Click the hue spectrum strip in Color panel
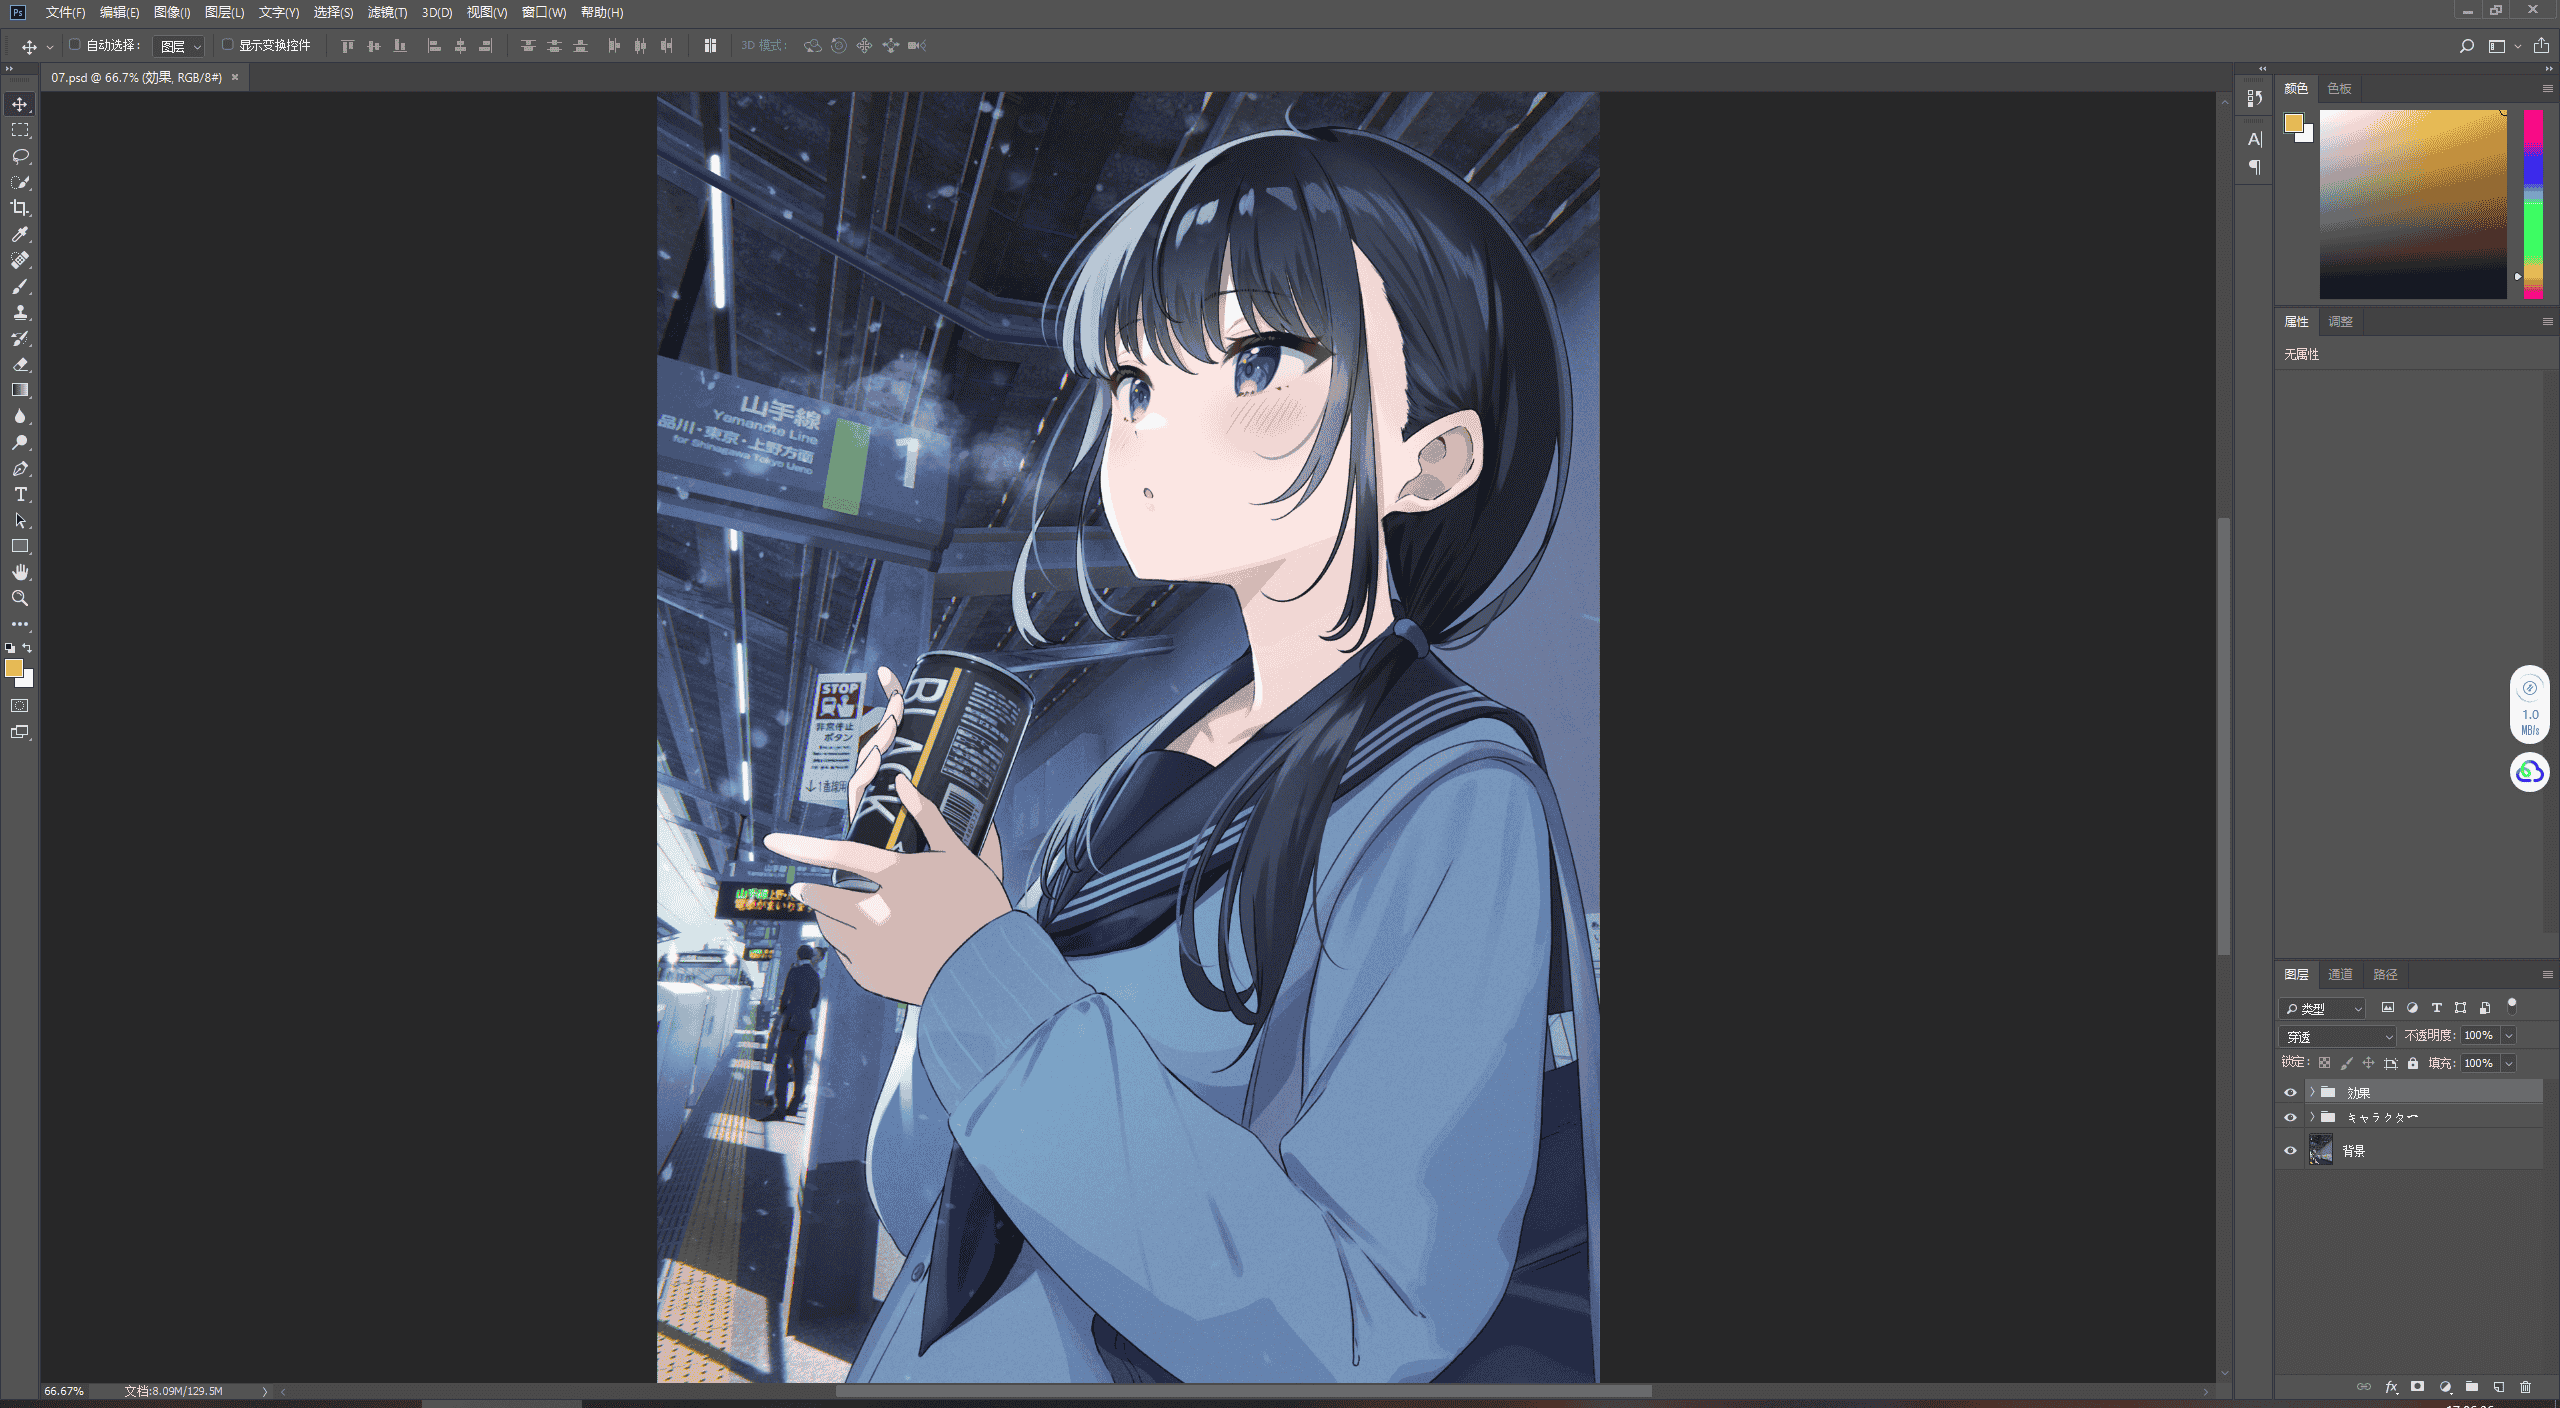The image size is (2560, 1408). tap(2533, 204)
